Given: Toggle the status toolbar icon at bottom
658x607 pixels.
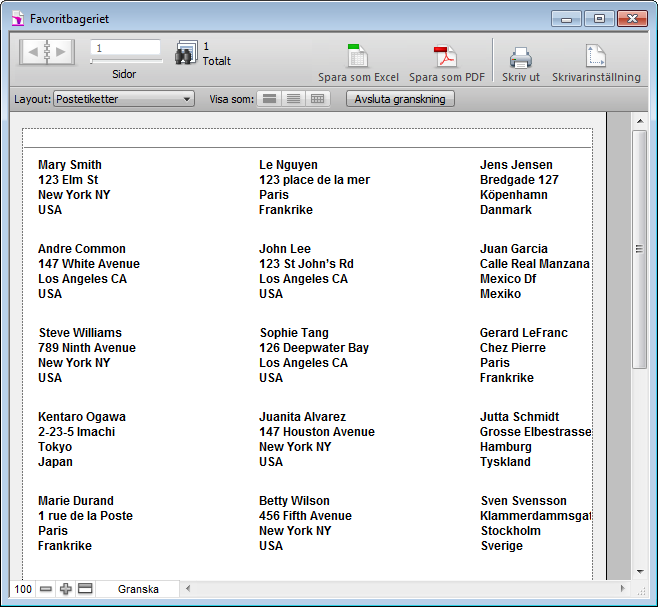Looking at the screenshot, I should (x=85, y=589).
